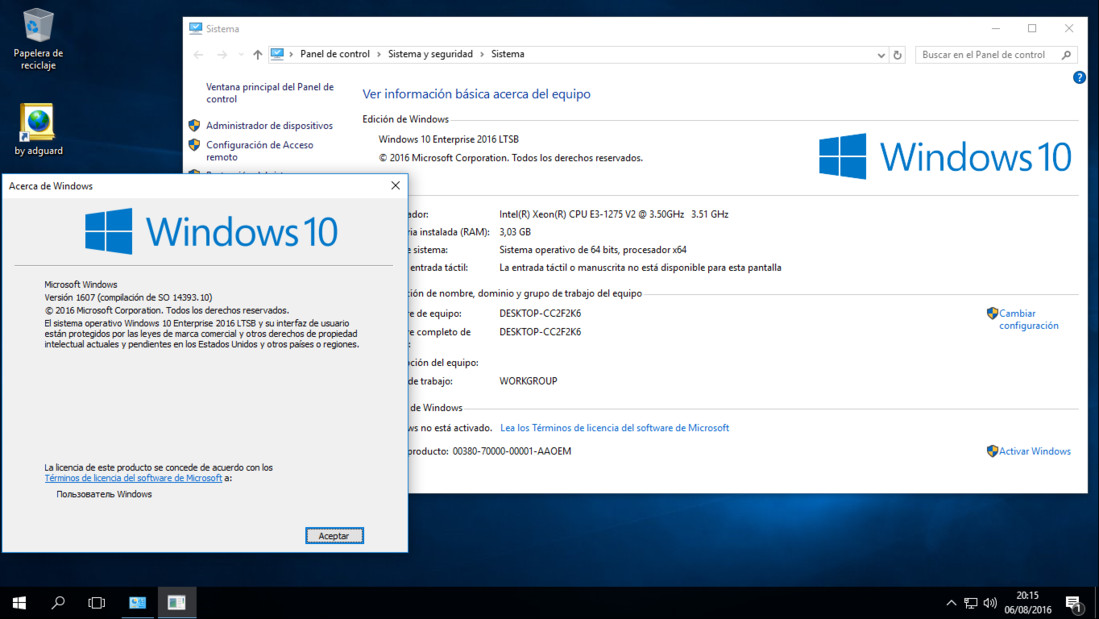Expand chevron after Sistema y seguridad breadcrumb

click(x=482, y=54)
